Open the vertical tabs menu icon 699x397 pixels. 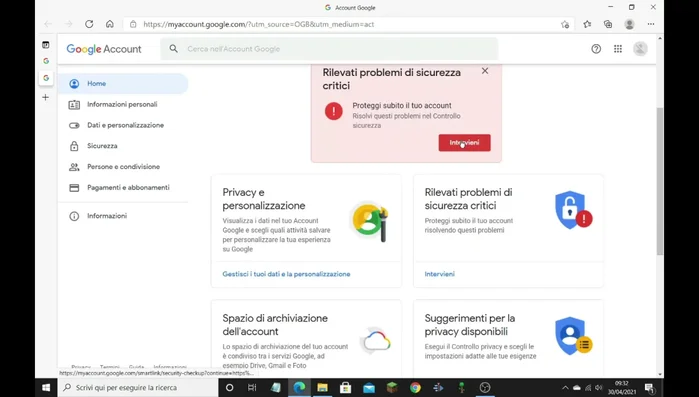(x=45, y=45)
